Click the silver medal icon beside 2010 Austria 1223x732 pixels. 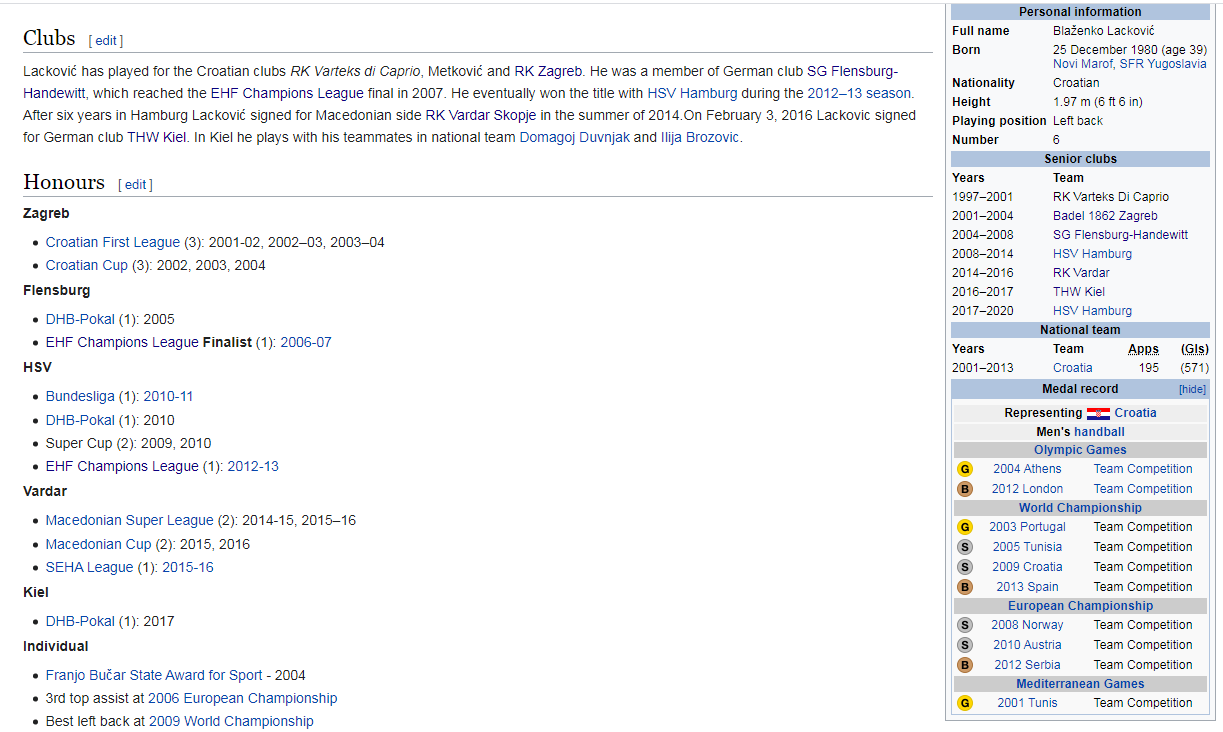(964, 645)
